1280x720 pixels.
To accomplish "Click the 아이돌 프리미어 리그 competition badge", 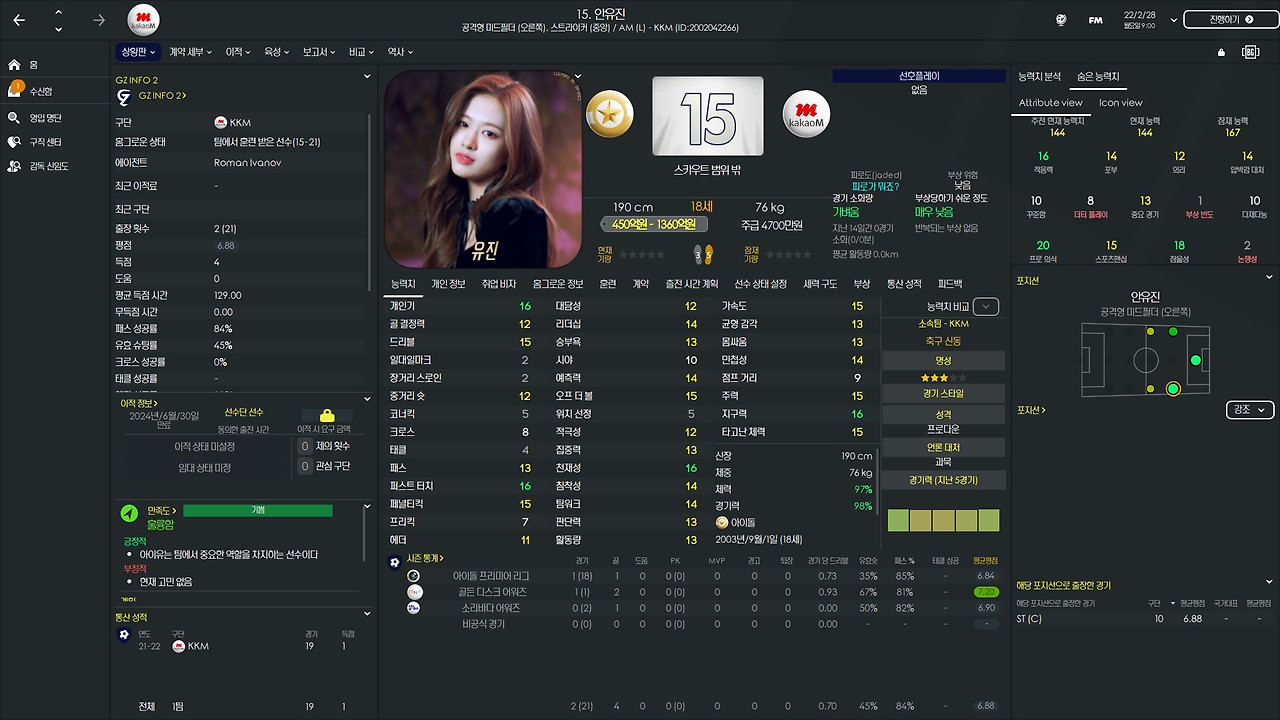I will [x=413, y=576].
